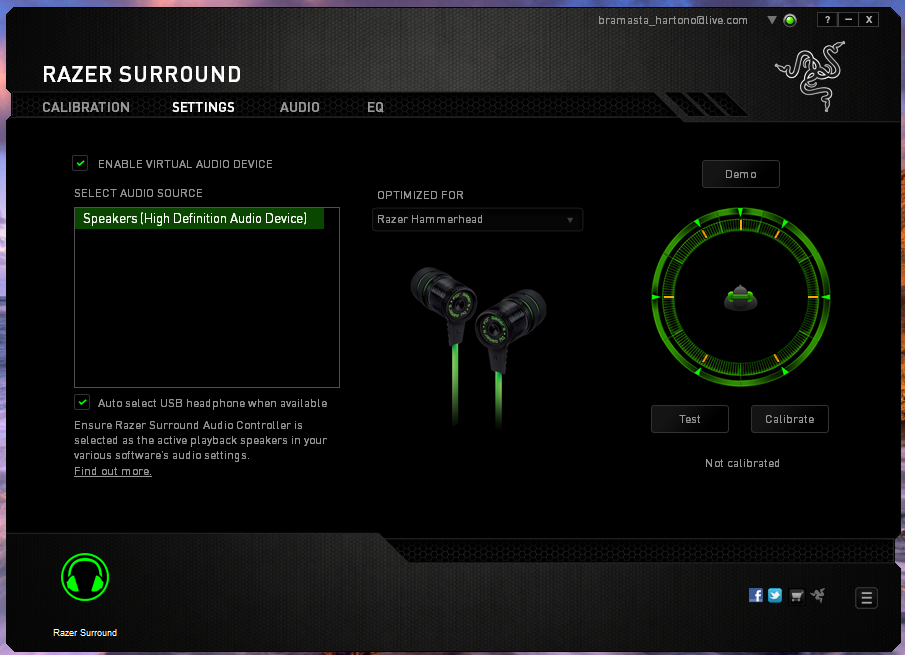
Task: Click the green status indicator near account email
Action: 789,19
